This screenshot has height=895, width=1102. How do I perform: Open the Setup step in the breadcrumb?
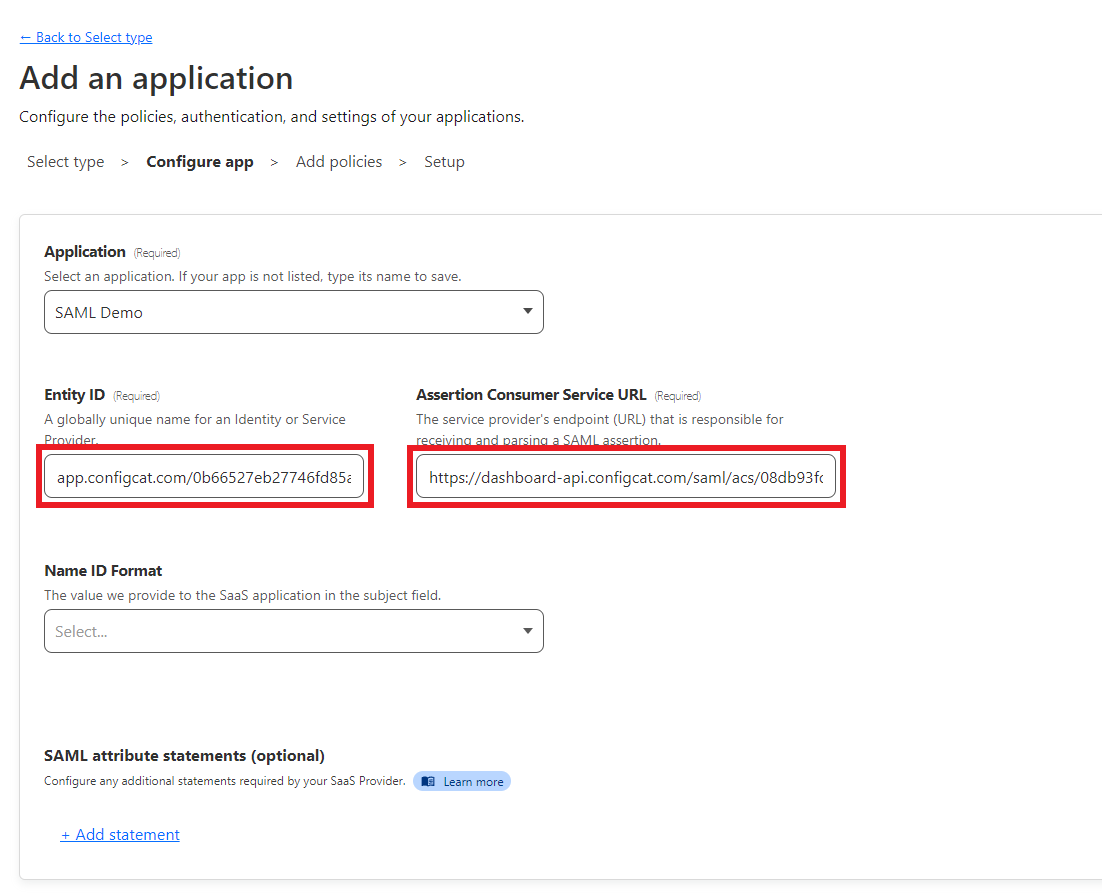pyautogui.click(x=444, y=161)
